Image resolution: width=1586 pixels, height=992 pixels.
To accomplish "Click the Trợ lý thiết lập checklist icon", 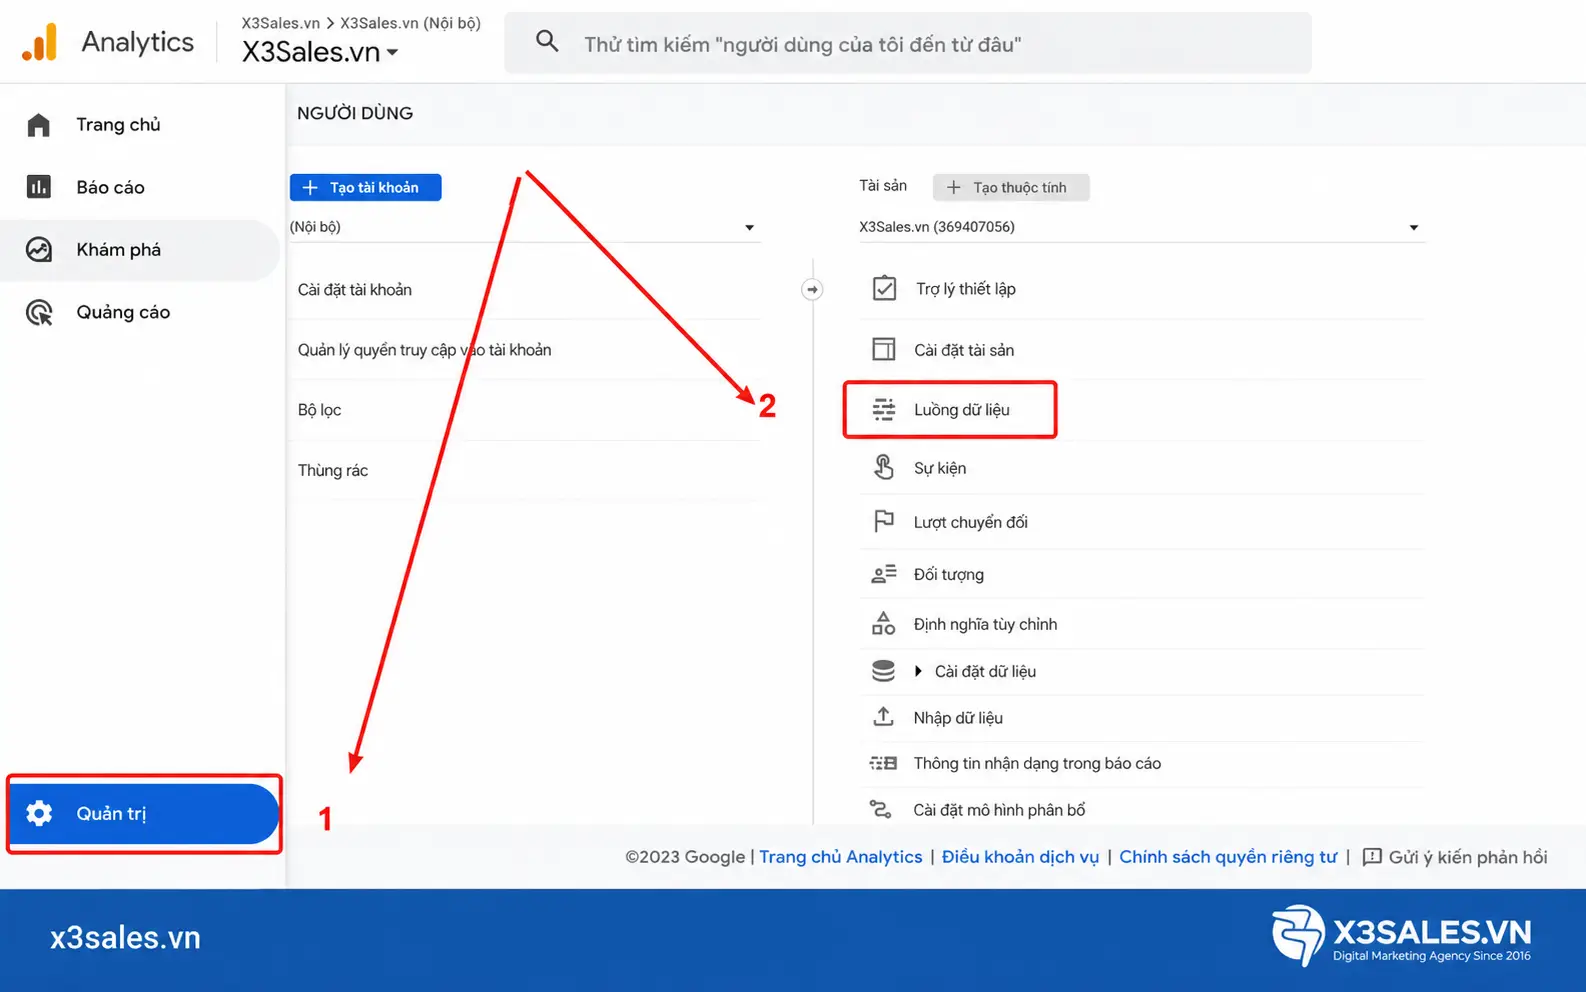I will (884, 289).
